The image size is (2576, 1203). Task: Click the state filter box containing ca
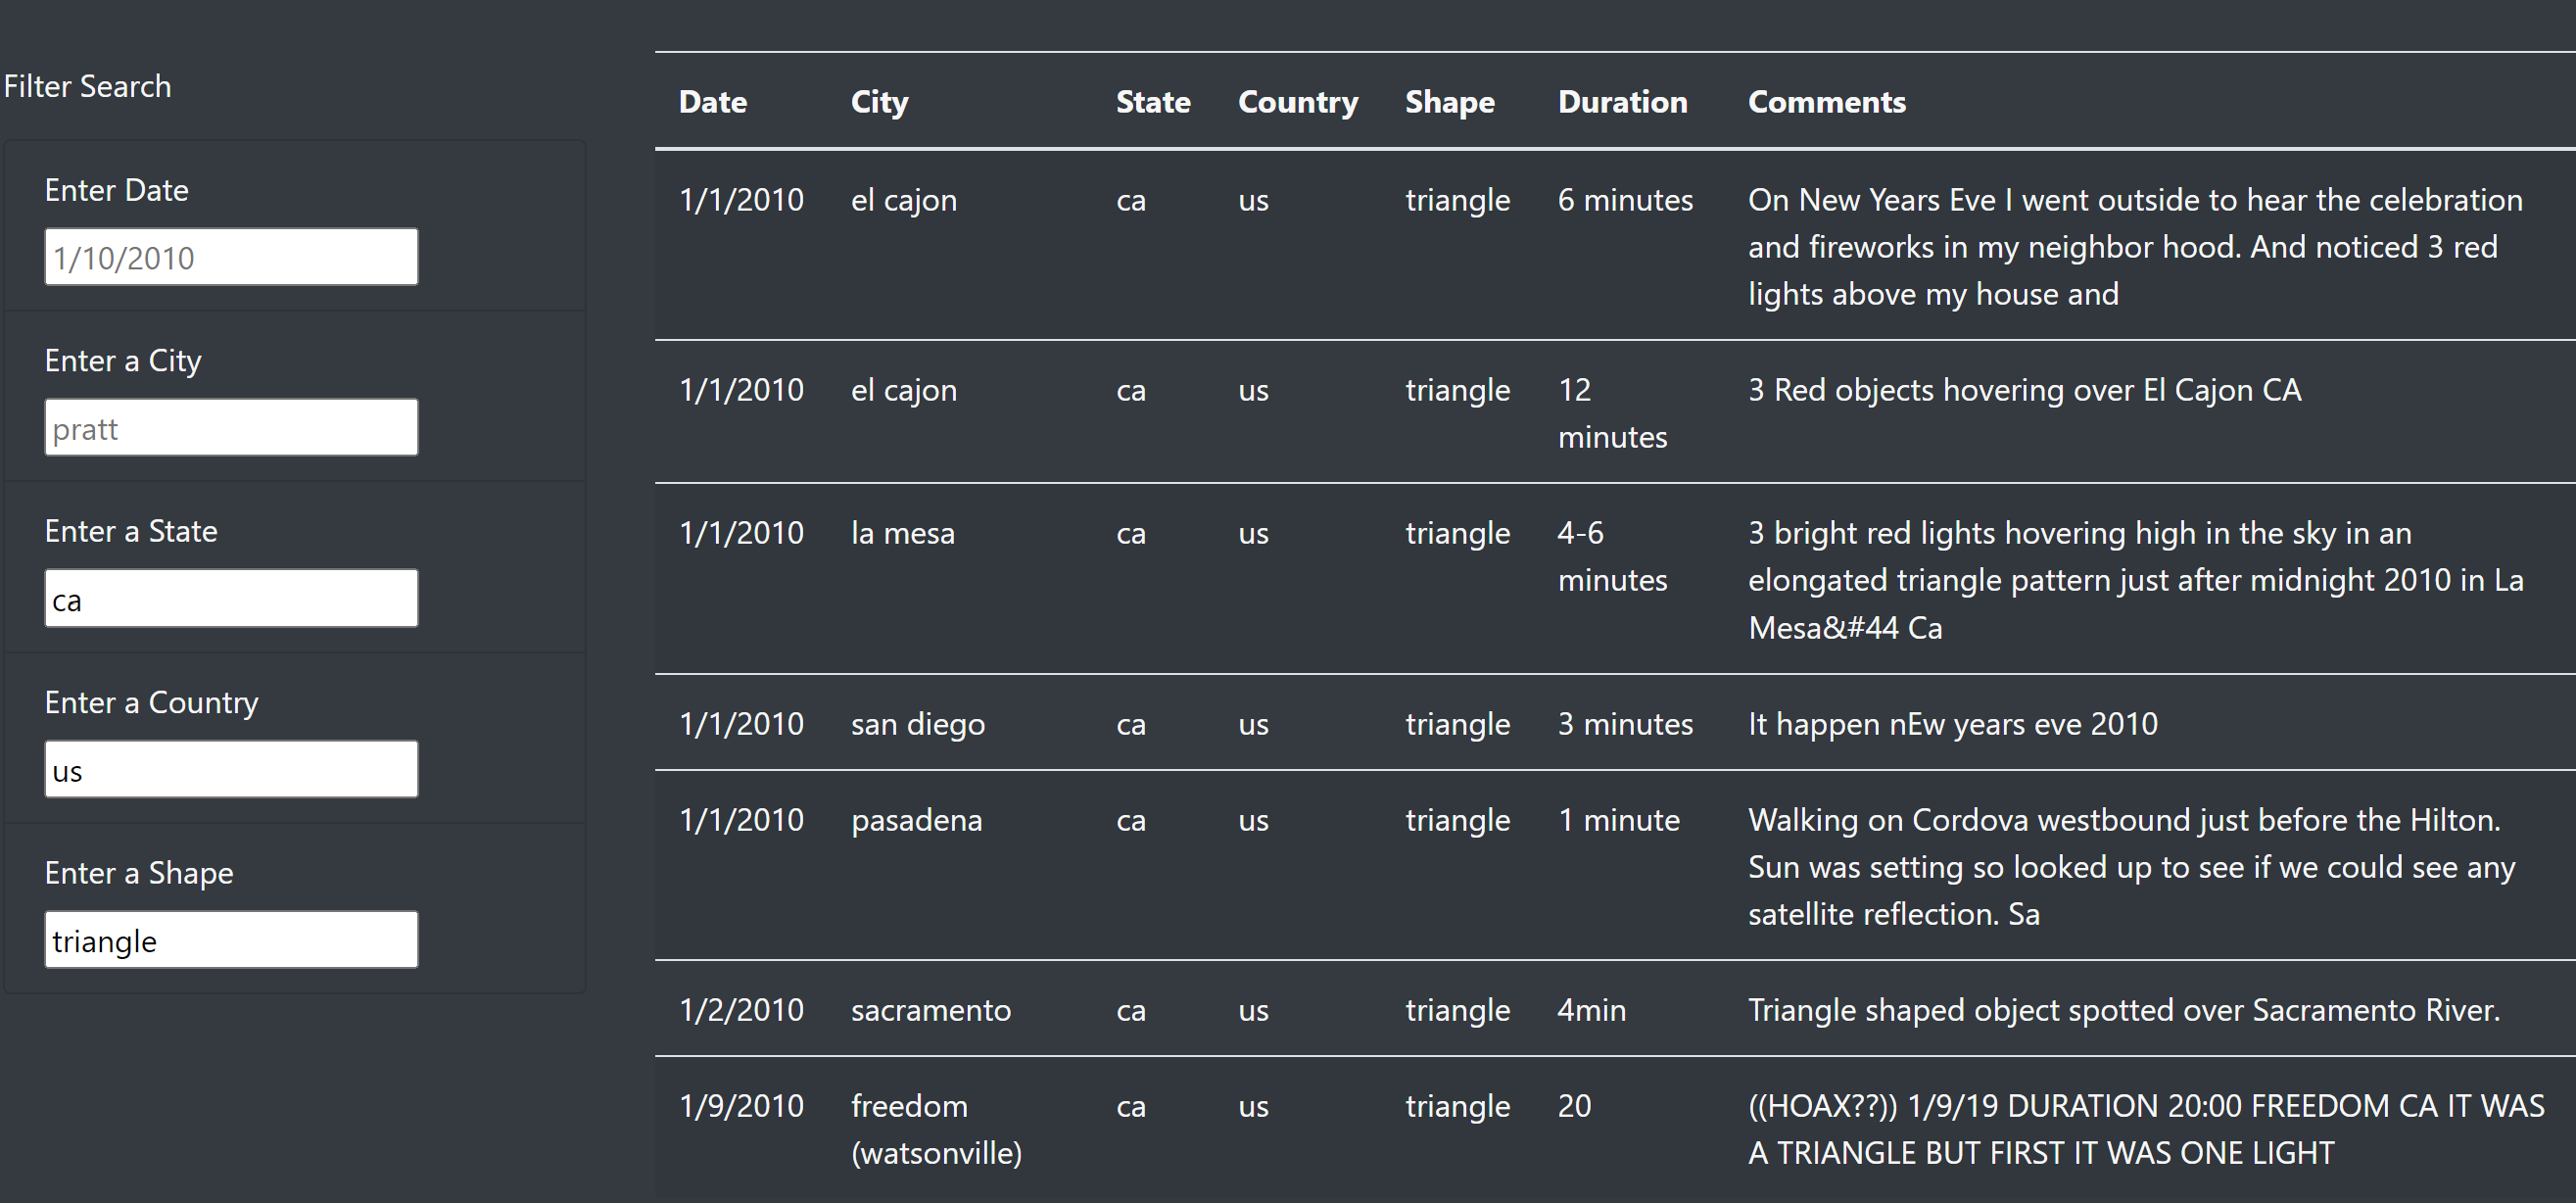coord(231,598)
